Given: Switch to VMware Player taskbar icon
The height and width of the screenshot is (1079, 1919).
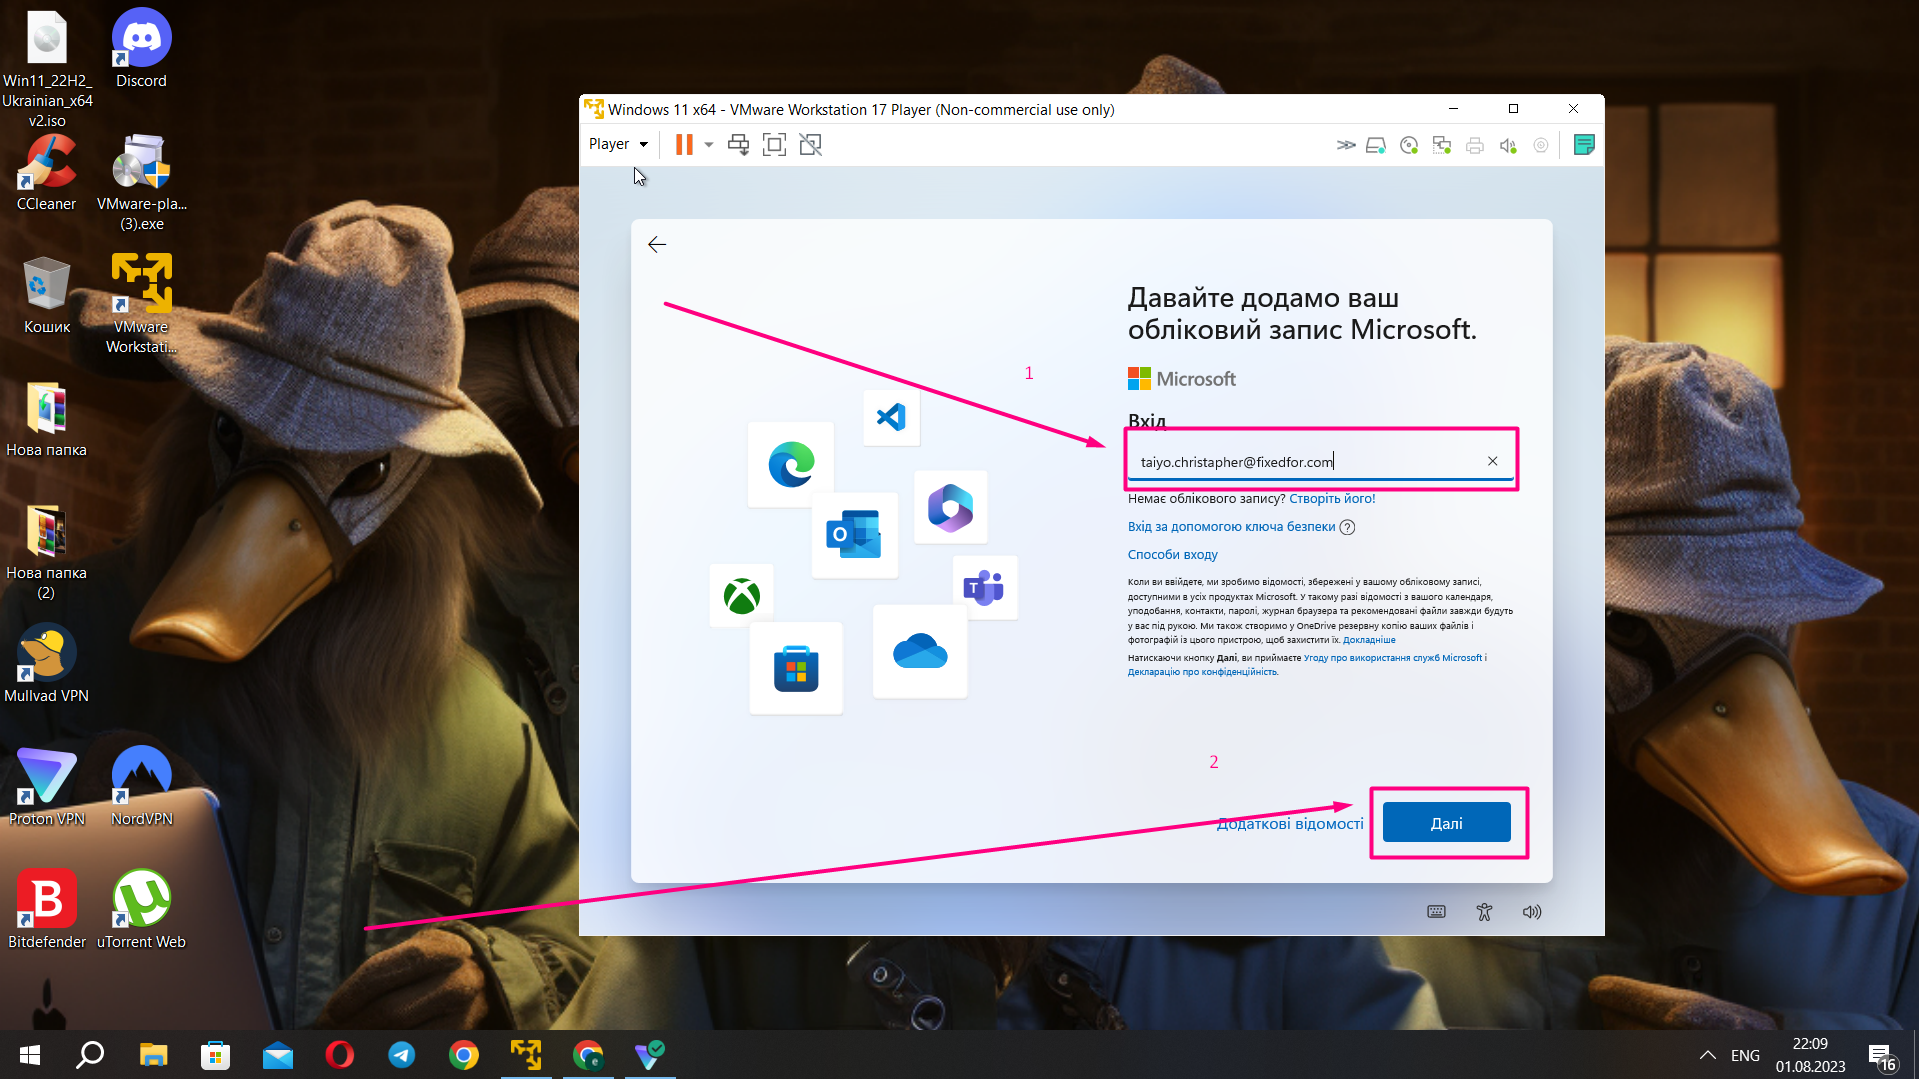Looking at the screenshot, I should coord(526,1054).
